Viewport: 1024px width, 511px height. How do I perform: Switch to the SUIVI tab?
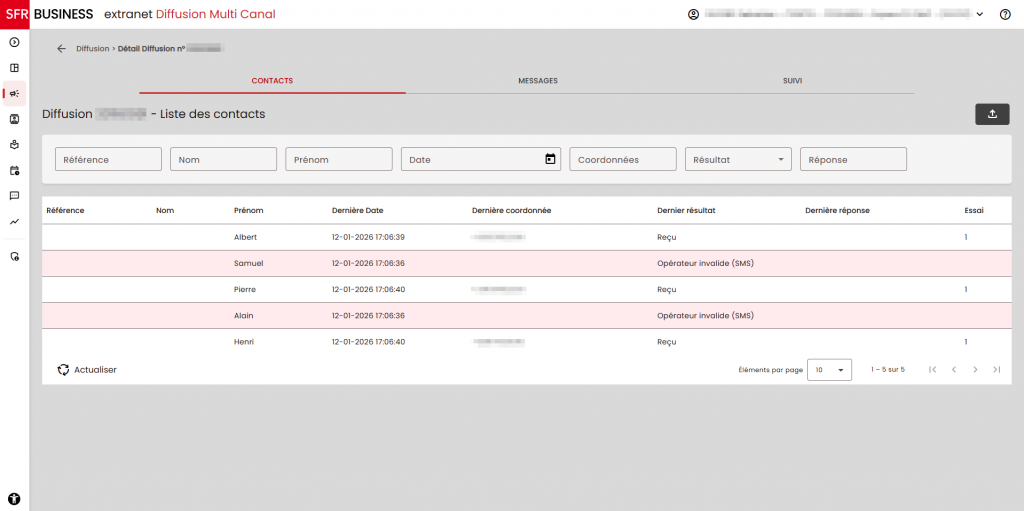tap(792, 81)
